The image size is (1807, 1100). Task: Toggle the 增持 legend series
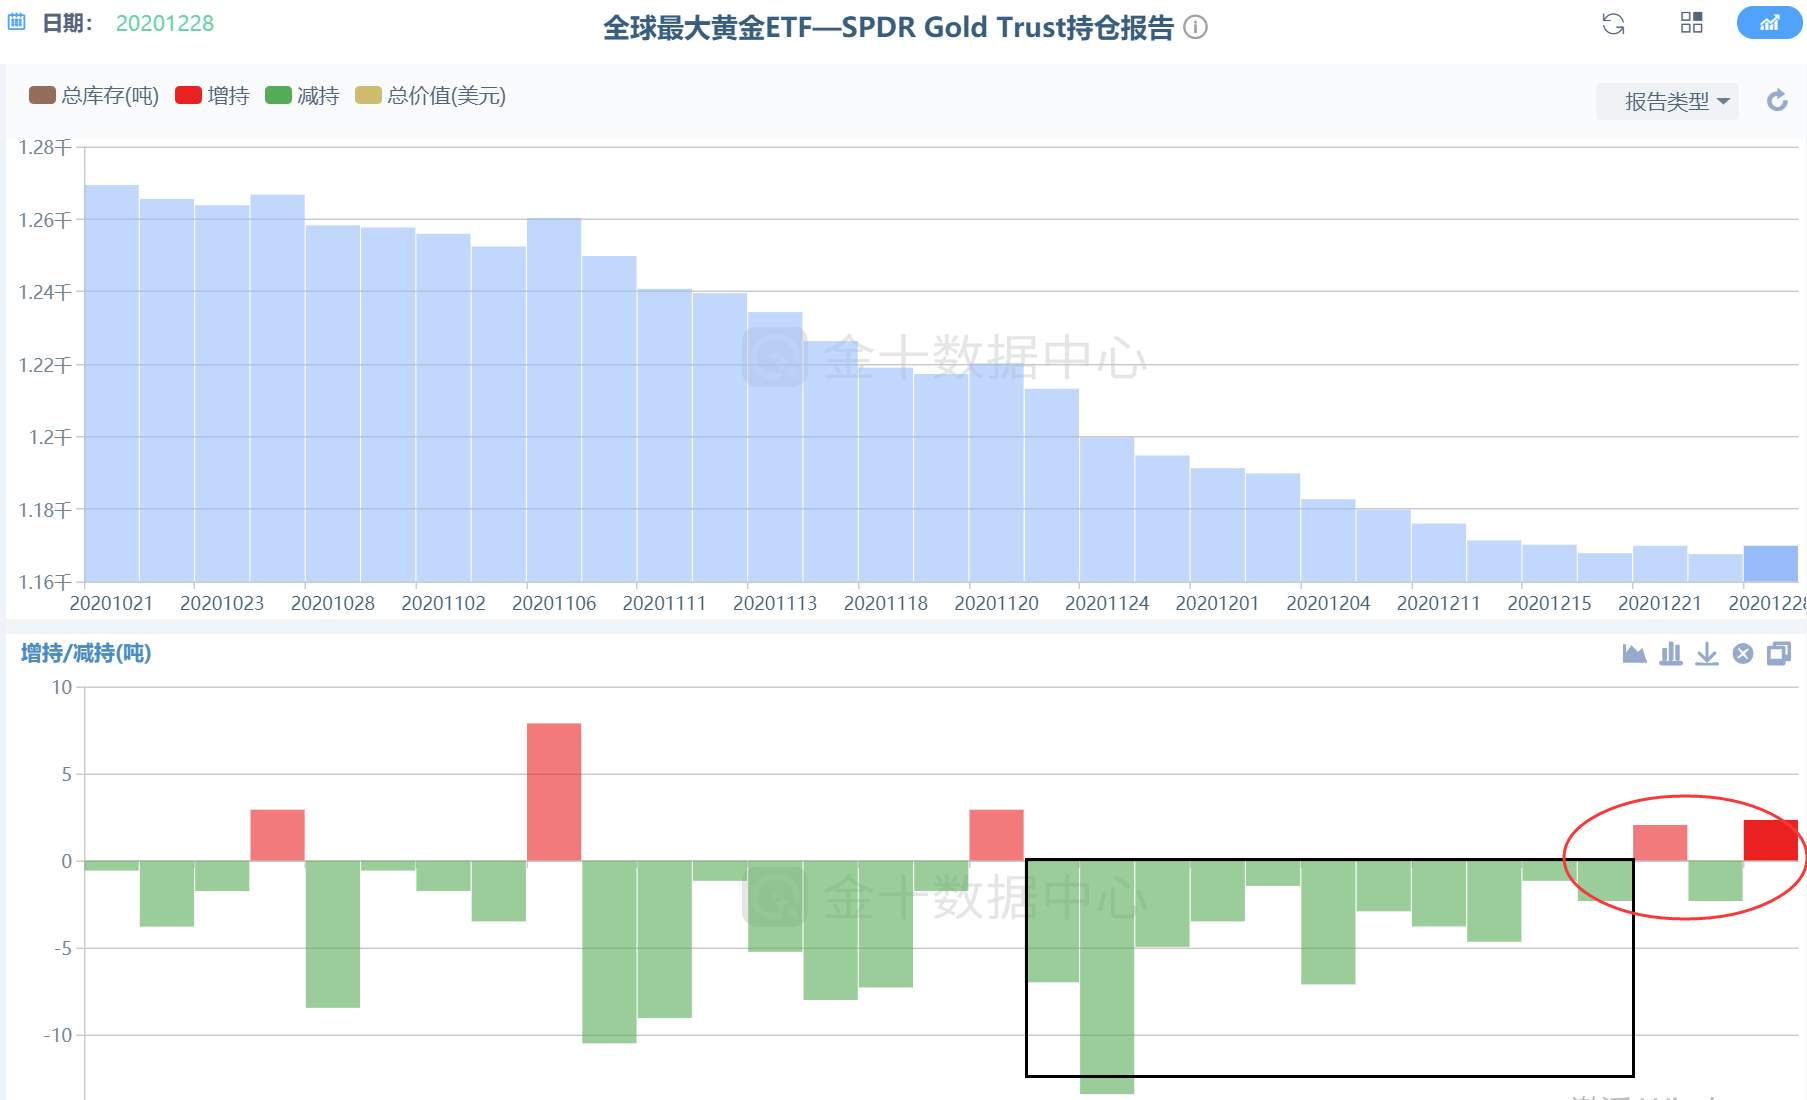pyautogui.click(x=212, y=95)
